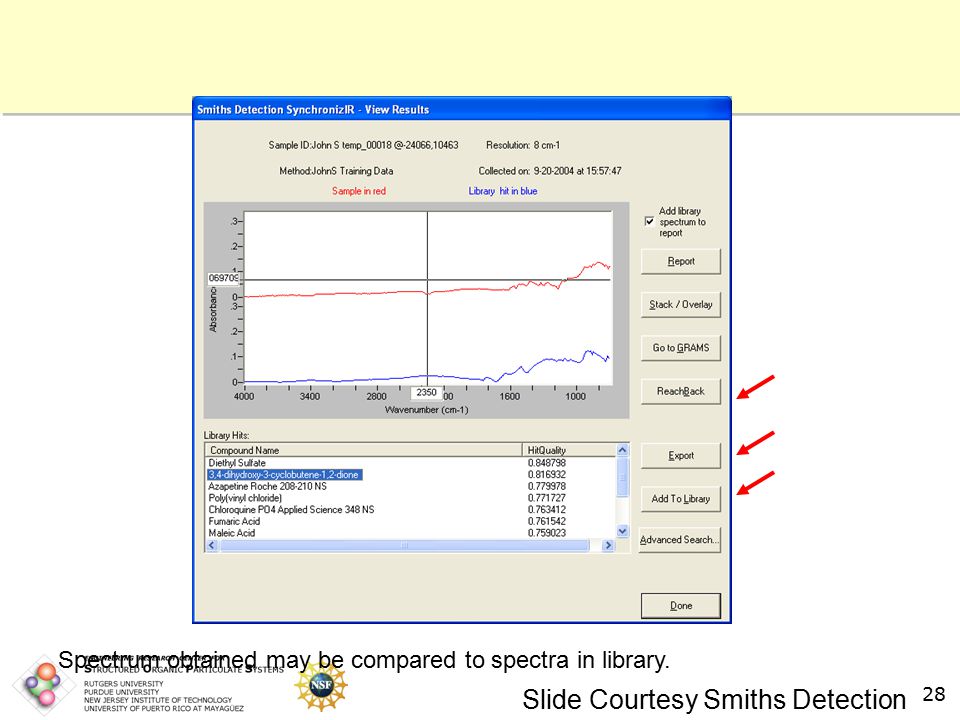Sort by Compound Name column header
The height and width of the screenshot is (720, 960).
click(x=364, y=450)
